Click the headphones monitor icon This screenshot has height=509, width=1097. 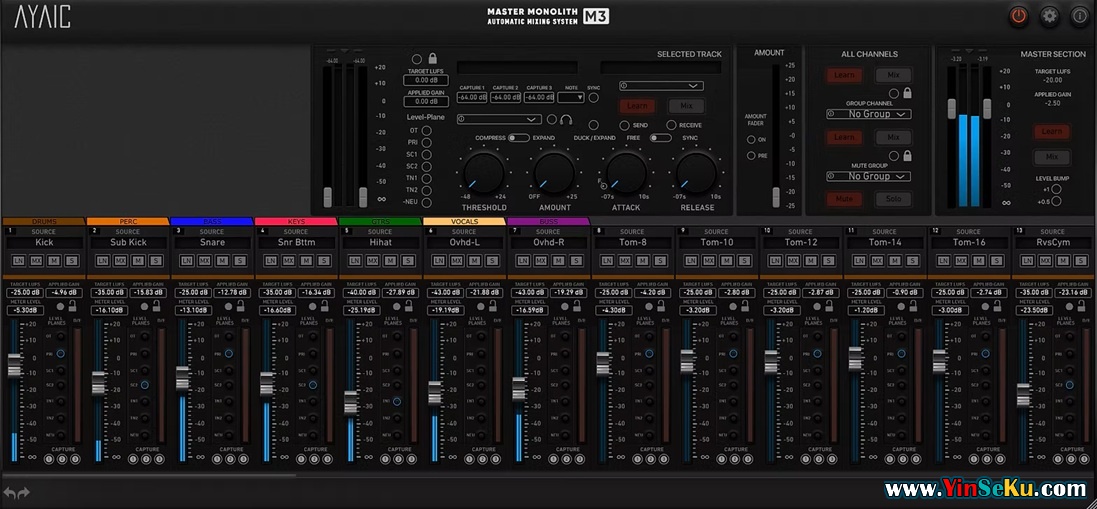566,119
